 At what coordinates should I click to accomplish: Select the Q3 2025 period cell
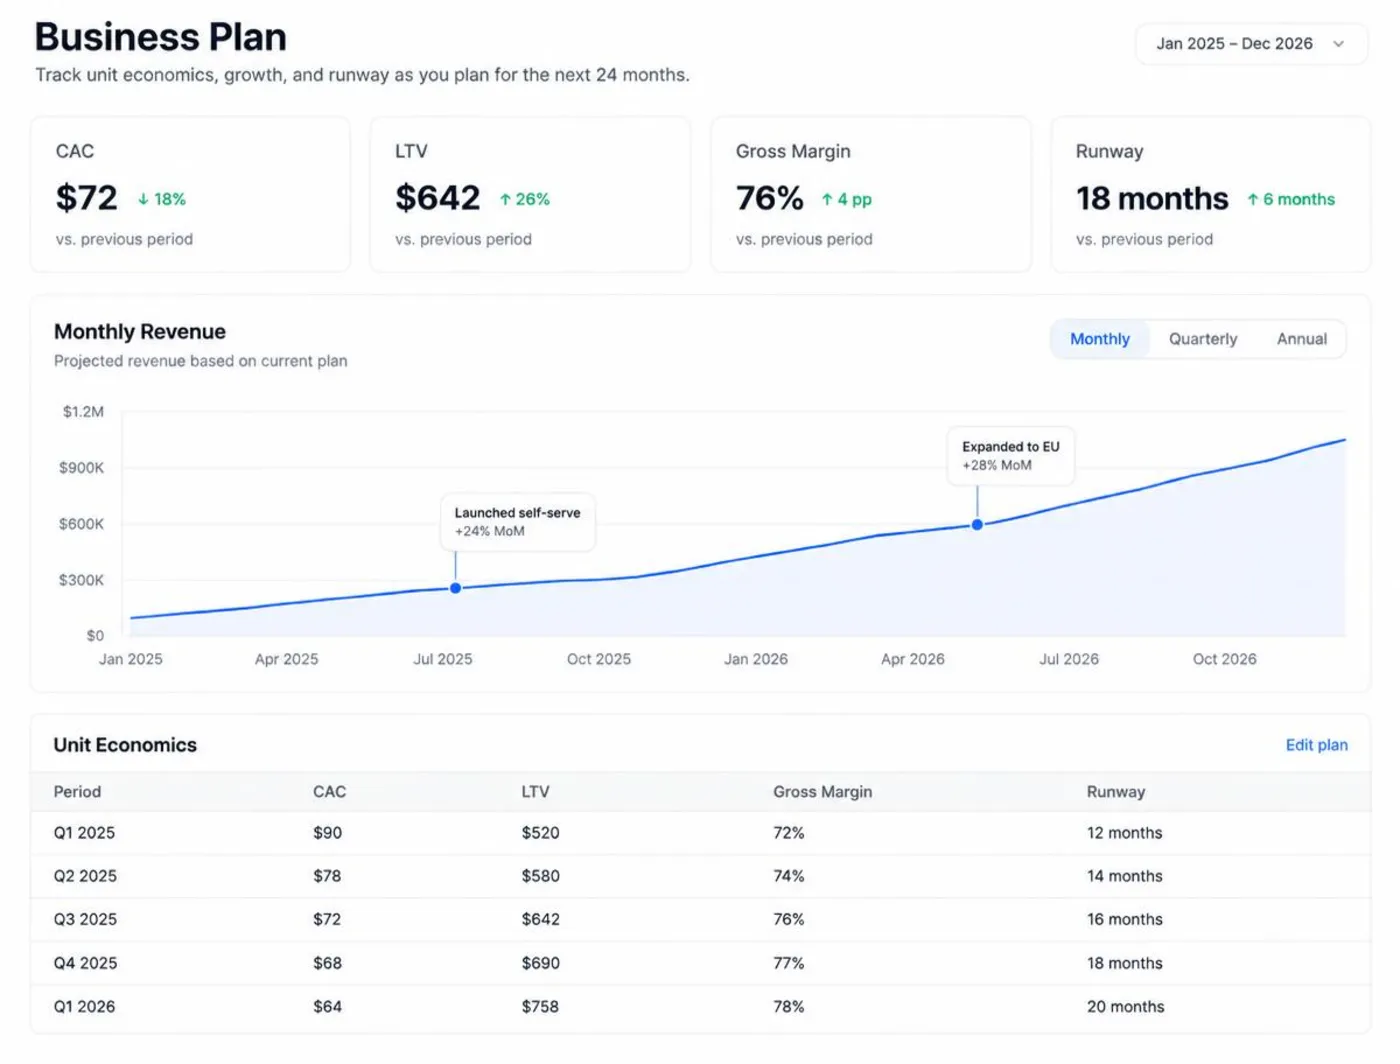85,919
